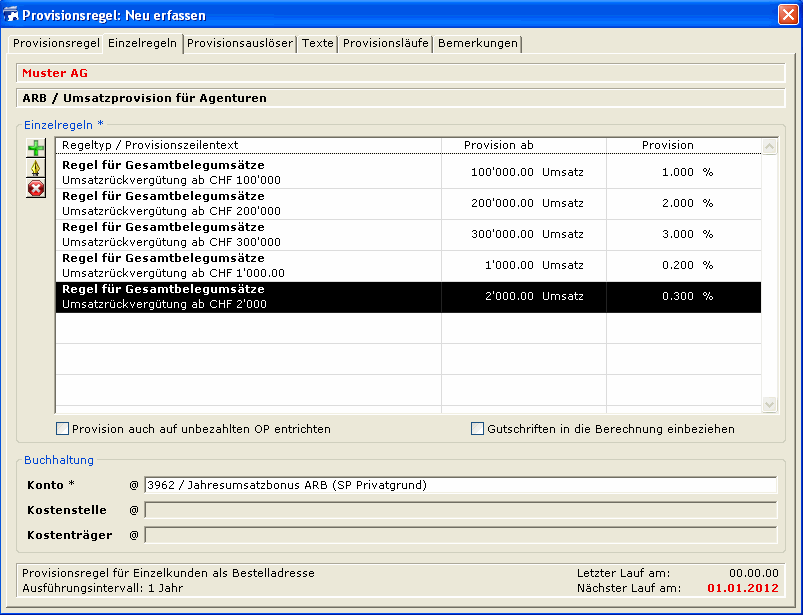Open the lookup @ next to Kostenträger

click(x=134, y=535)
